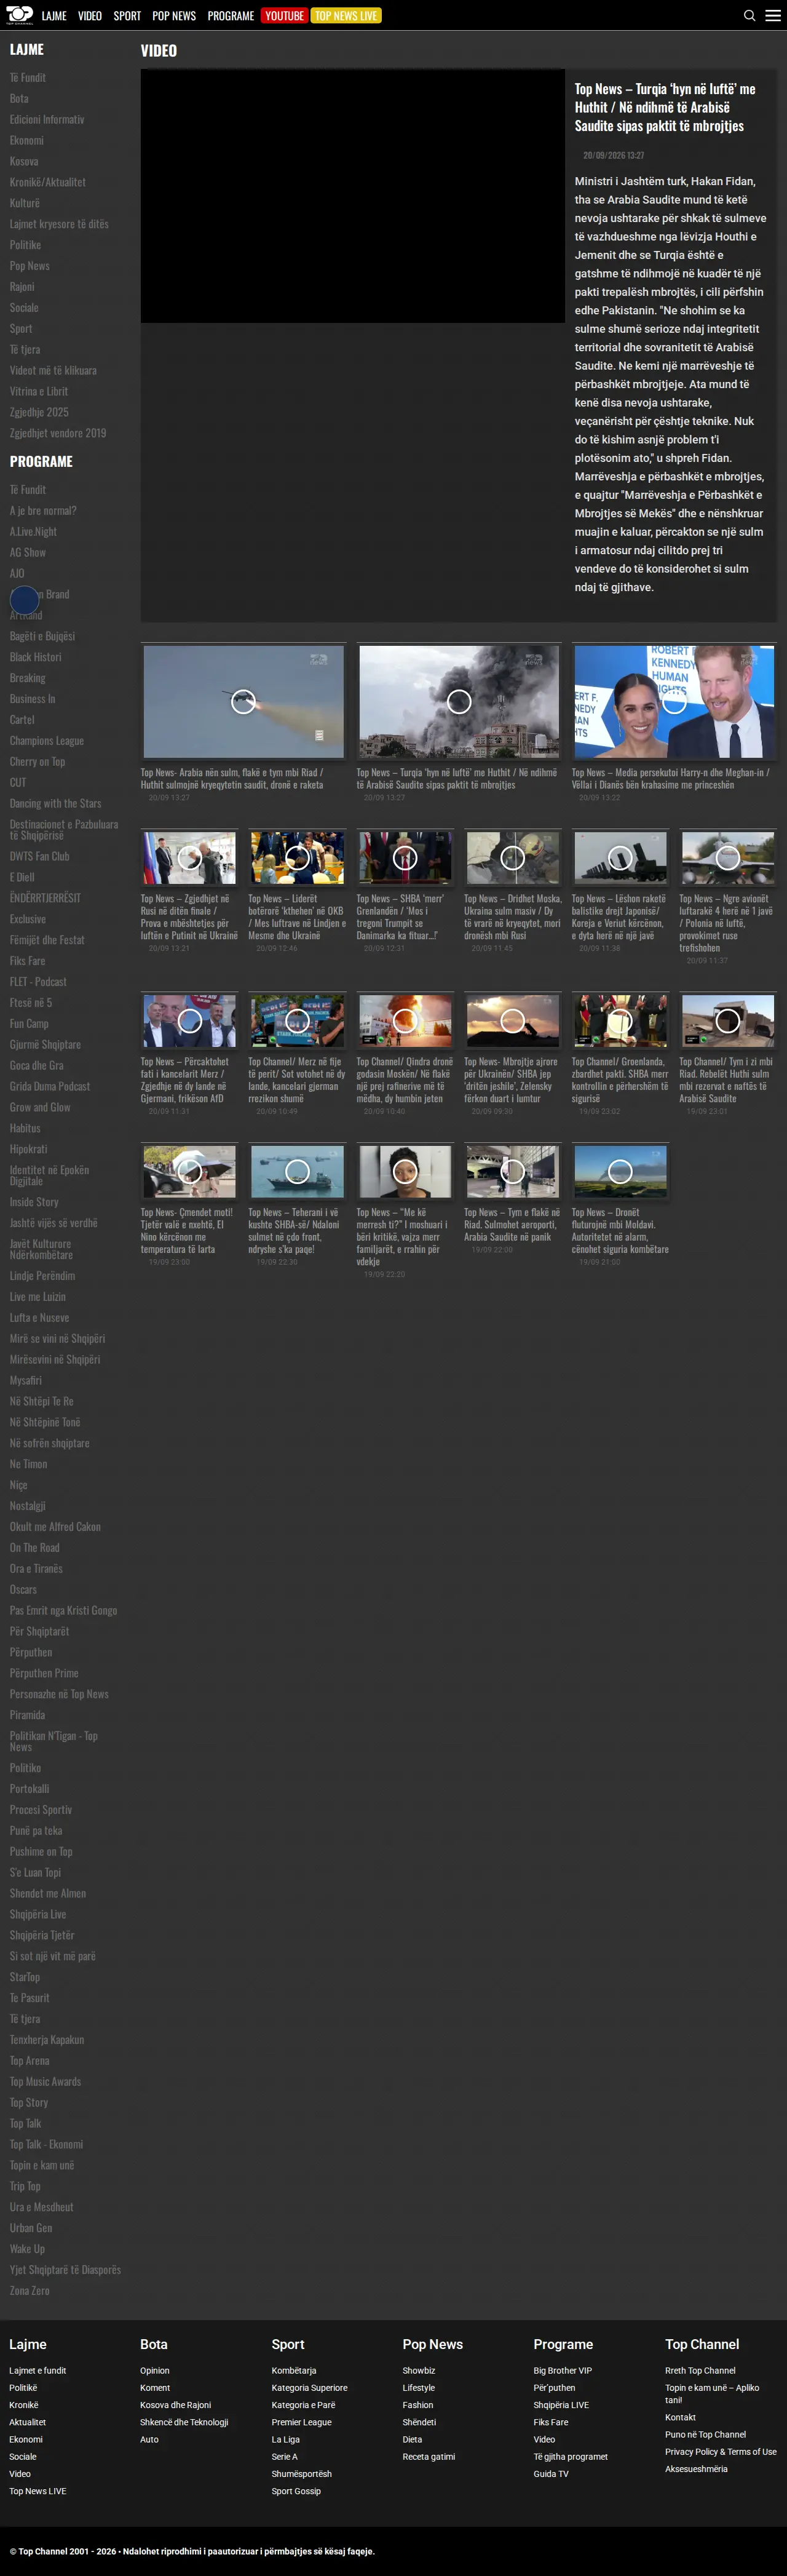Play the Dronët fluturojnë mbi Moldavi video
The width and height of the screenshot is (787, 2576).
[620, 1171]
